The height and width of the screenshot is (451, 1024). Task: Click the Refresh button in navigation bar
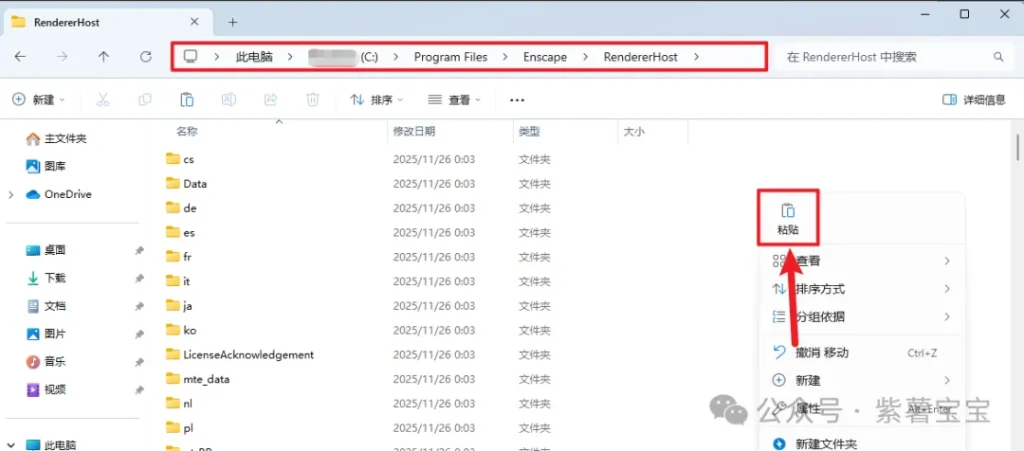(x=146, y=57)
